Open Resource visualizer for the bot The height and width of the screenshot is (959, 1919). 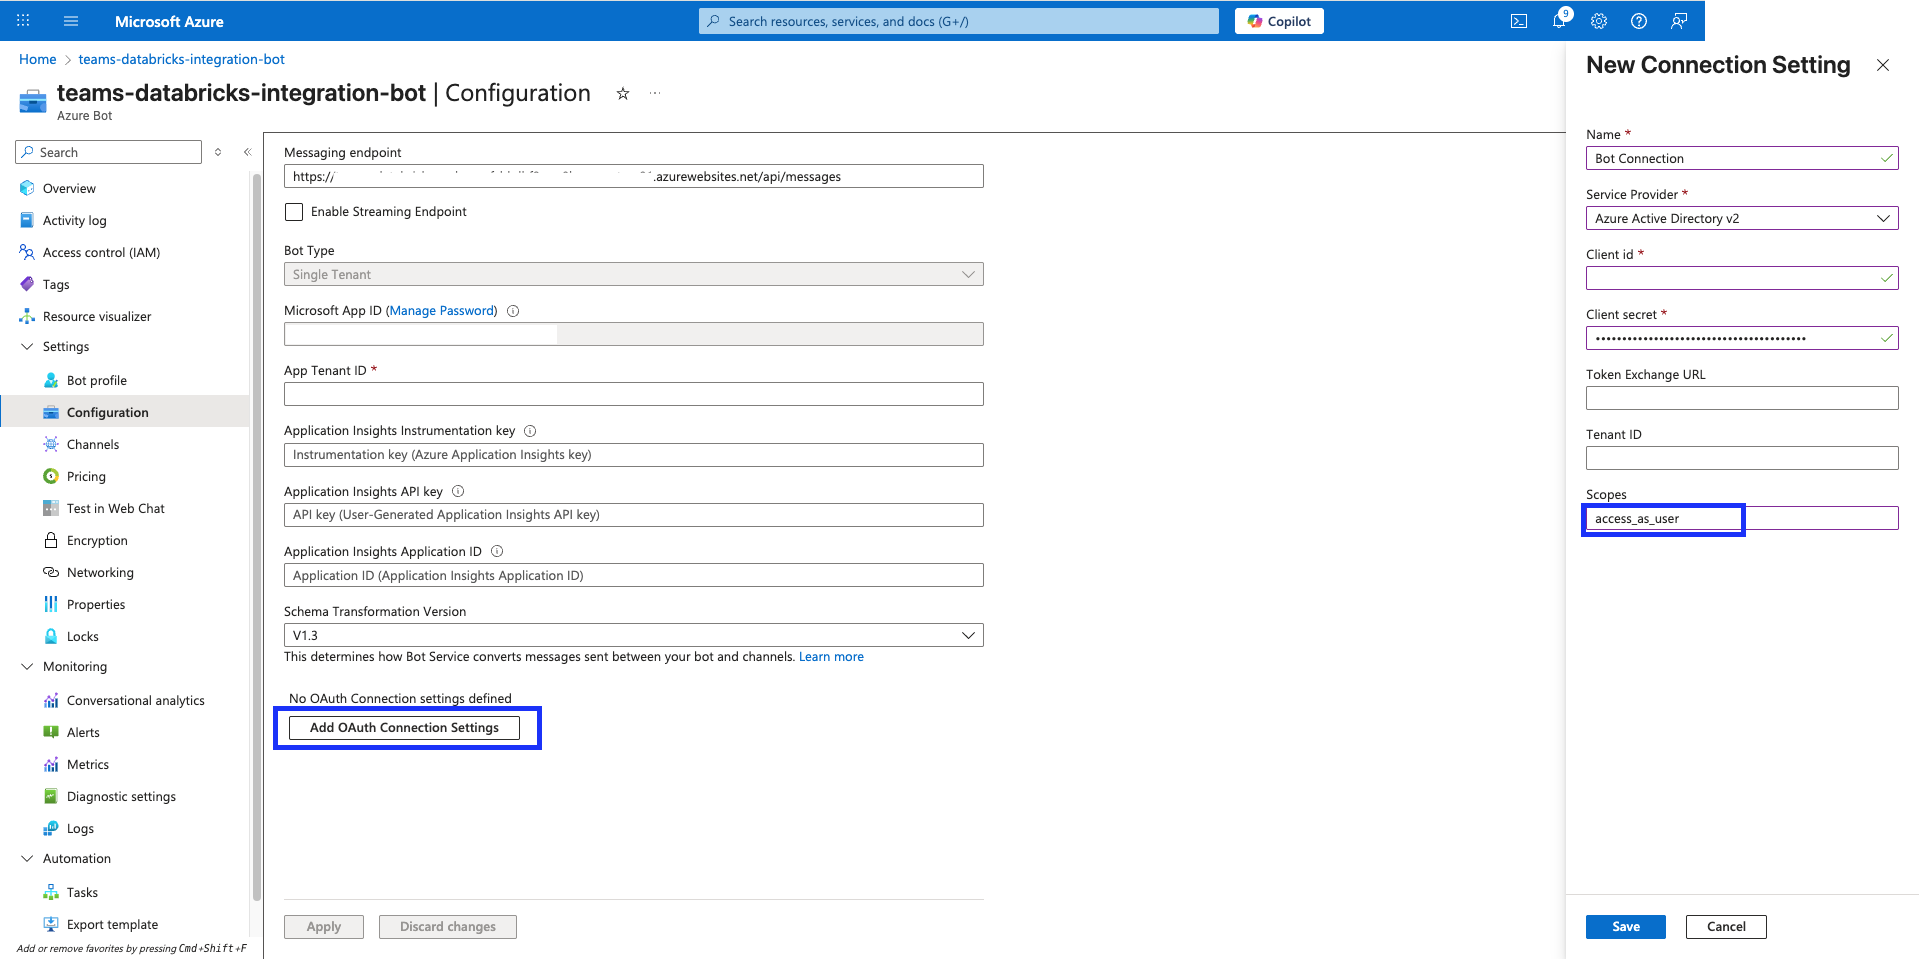point(96,316)
